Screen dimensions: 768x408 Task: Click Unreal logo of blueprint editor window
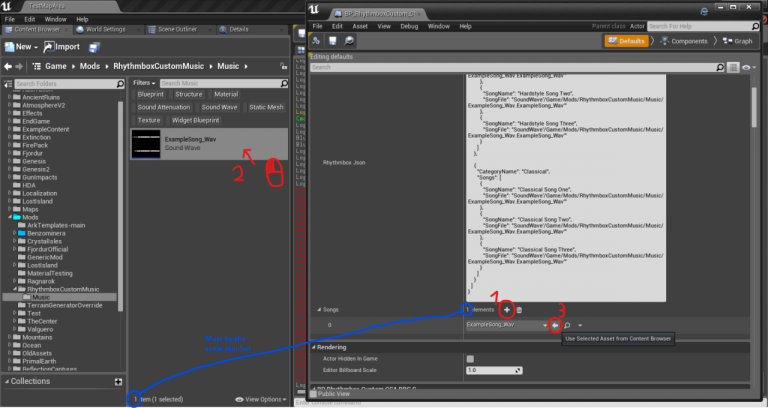tap(314, 9)
